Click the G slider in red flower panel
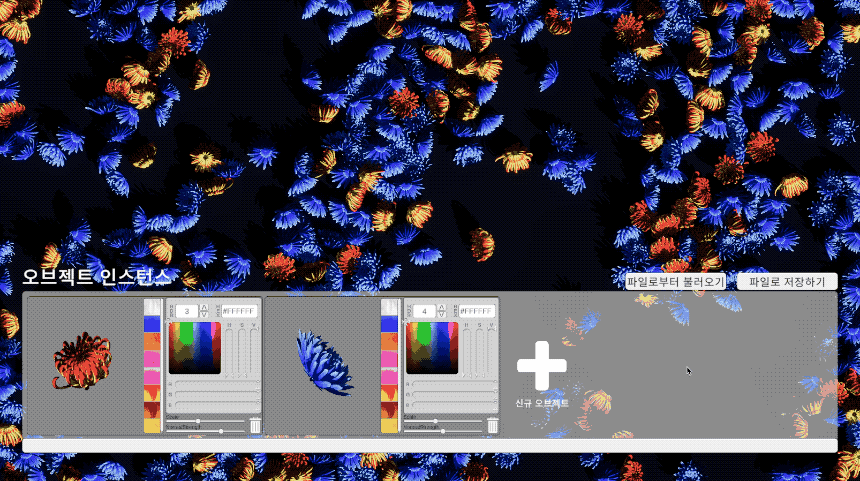Image resolution: width=860 pixels, height=481 pixels. tap(217, 395)
